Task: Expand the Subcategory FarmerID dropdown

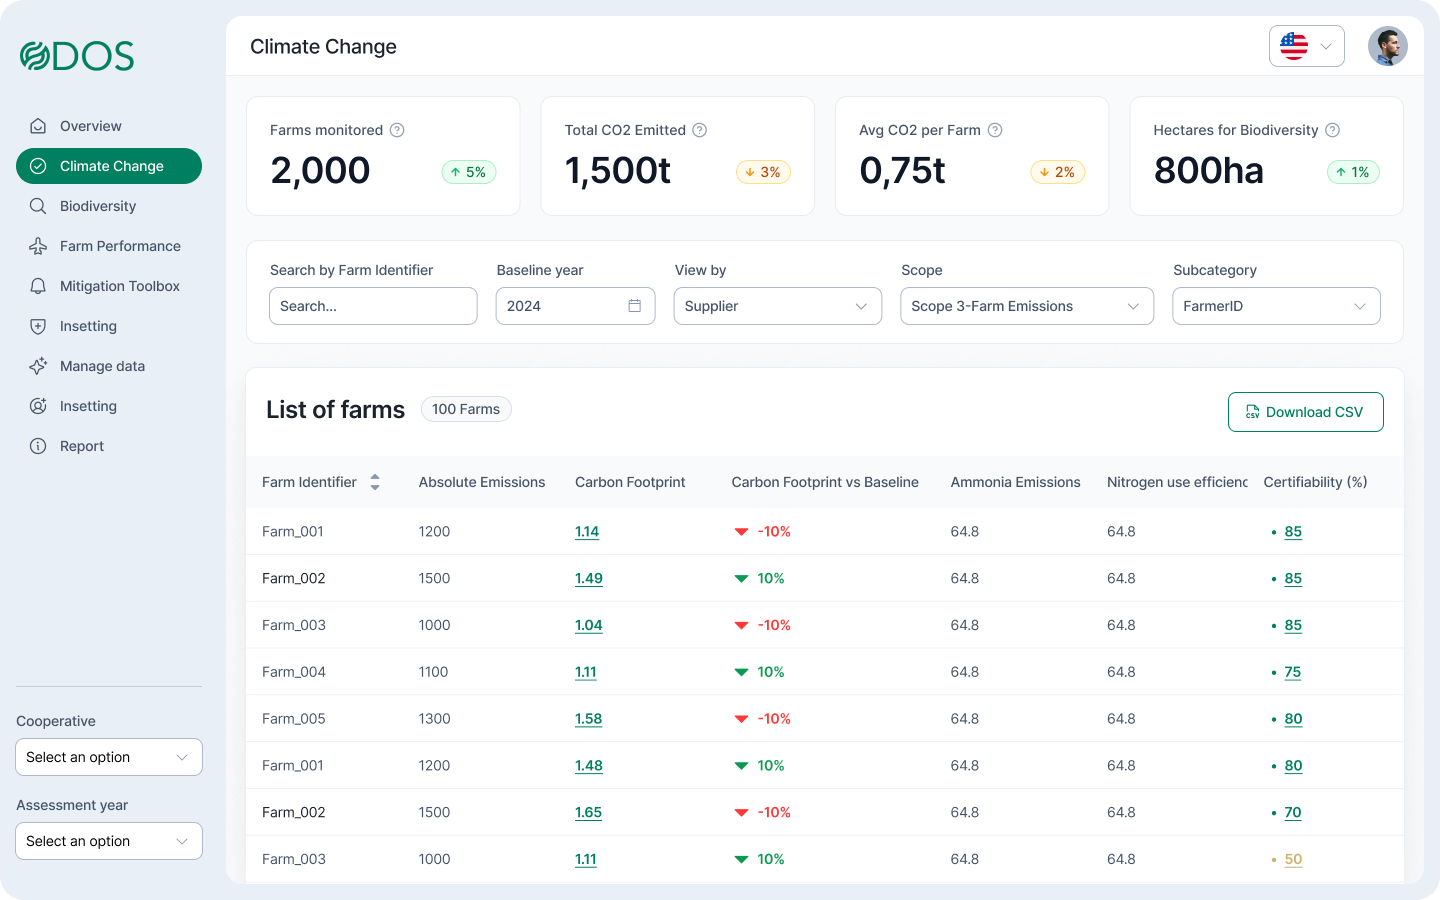Action: pyautogui.click(x=1276, y=306)
